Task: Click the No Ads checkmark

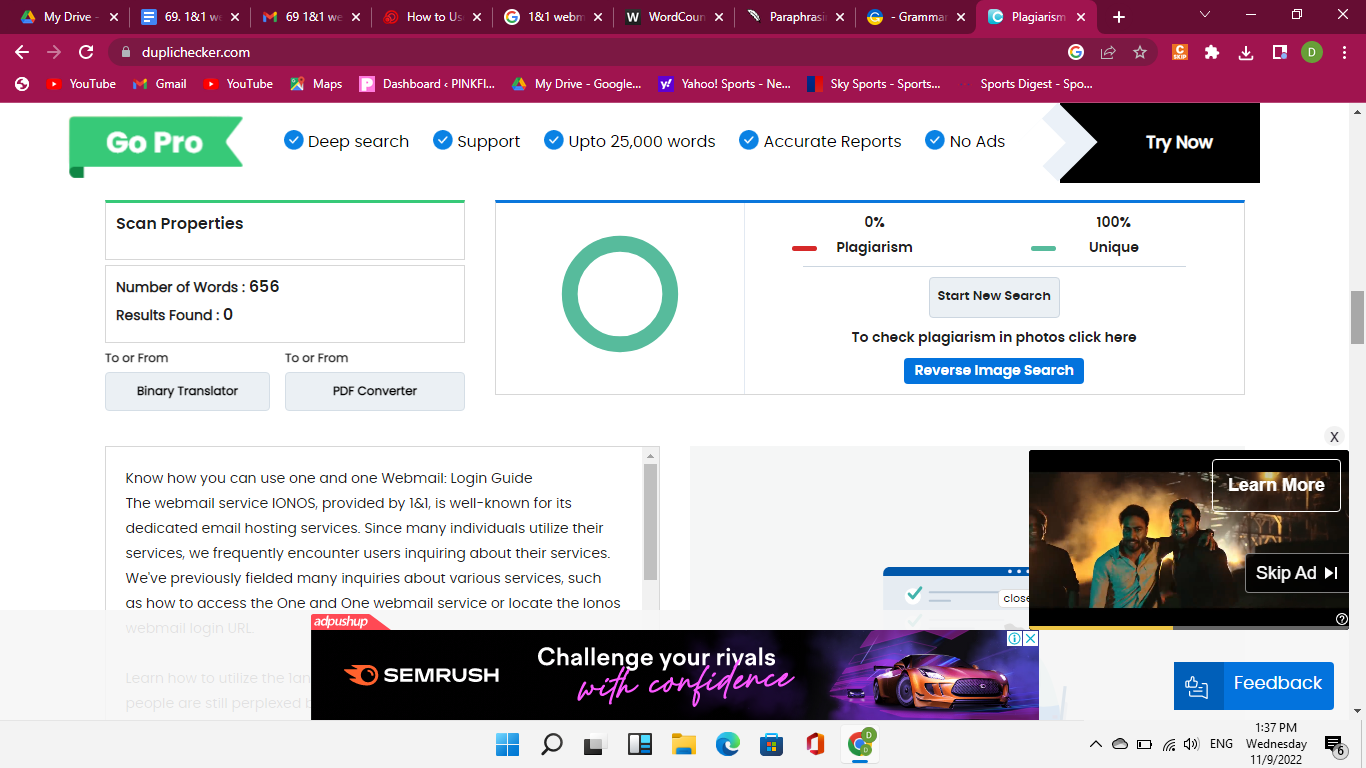Action: coord(935,140)
